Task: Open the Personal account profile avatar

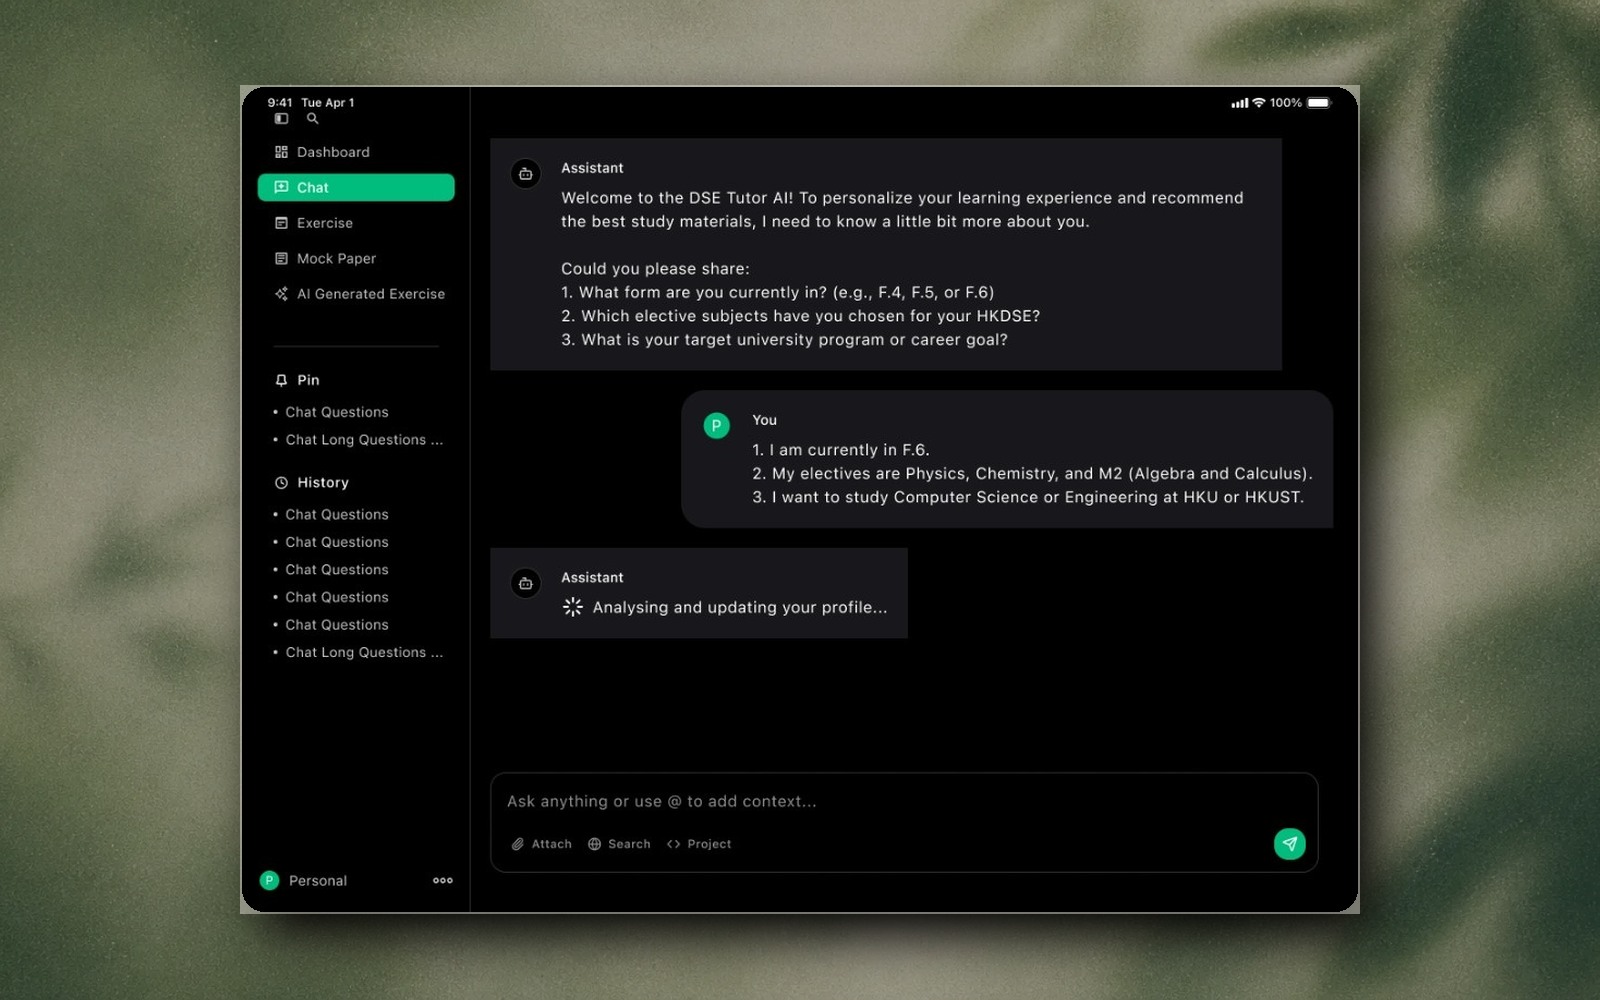Action: [269, 881]
